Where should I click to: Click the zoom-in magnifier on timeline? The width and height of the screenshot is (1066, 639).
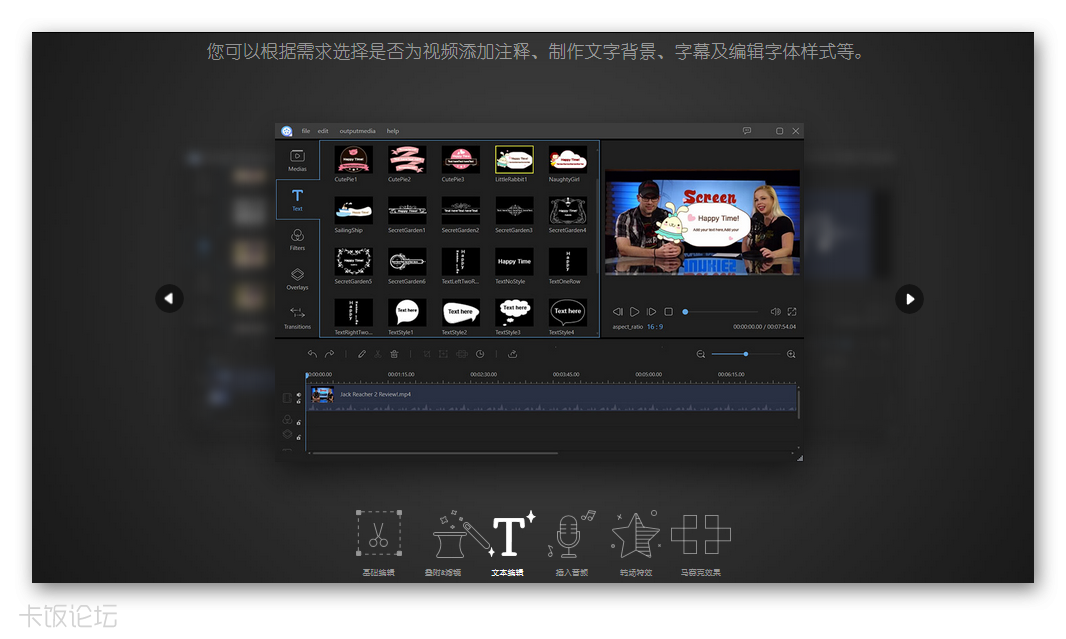tap(791, 354)
